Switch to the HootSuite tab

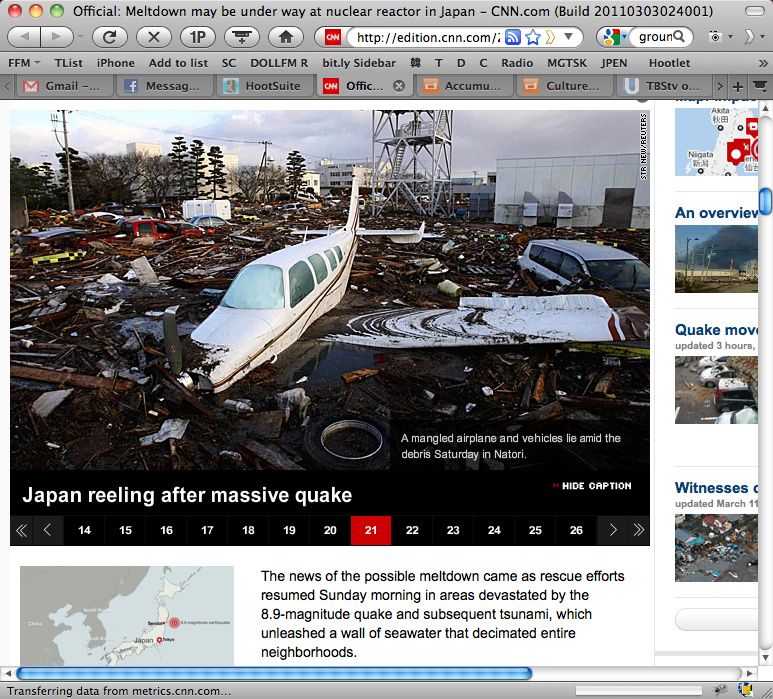pyautogui.click(x=264, y=86)
